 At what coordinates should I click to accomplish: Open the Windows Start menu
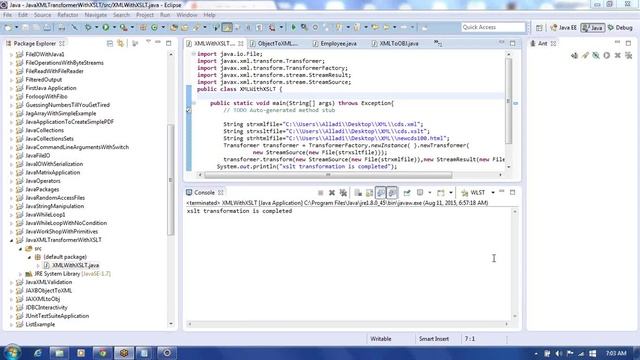11,352
